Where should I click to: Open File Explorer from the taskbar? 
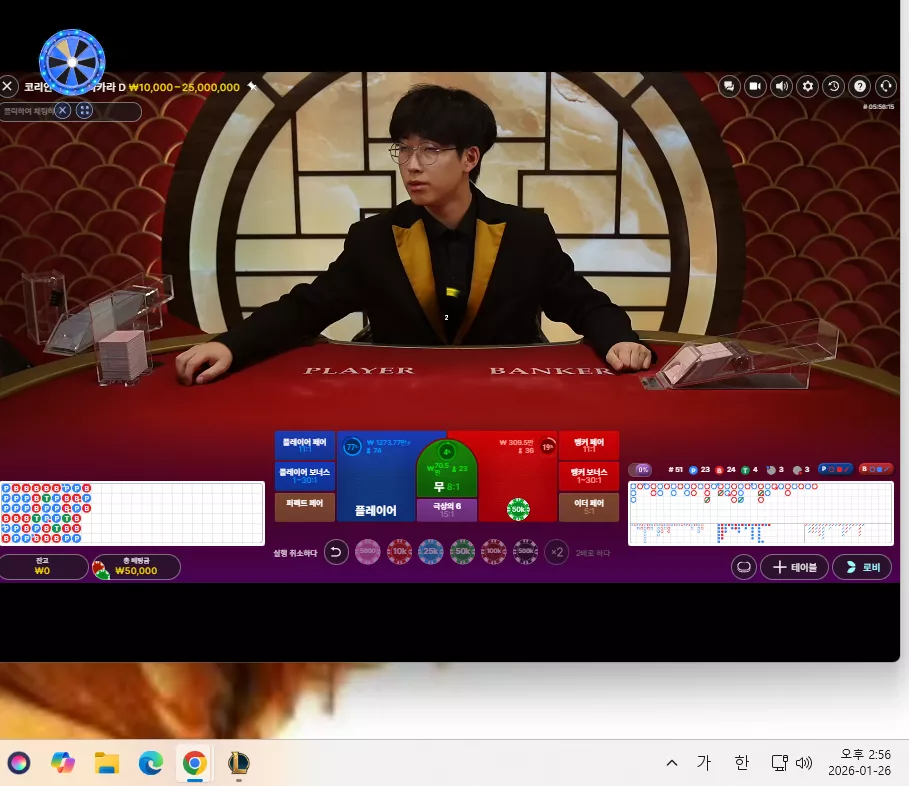107,762
